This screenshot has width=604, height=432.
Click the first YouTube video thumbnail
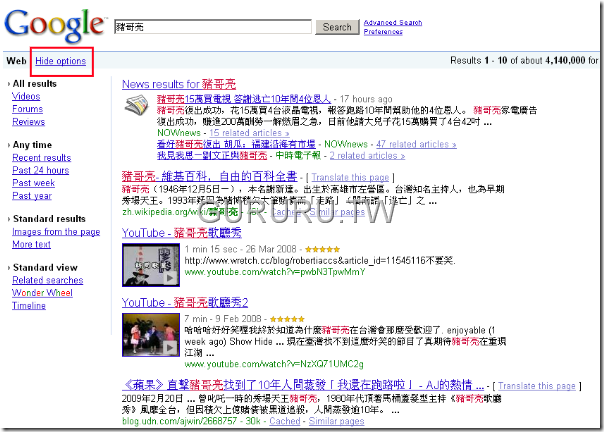click(151, 265)
